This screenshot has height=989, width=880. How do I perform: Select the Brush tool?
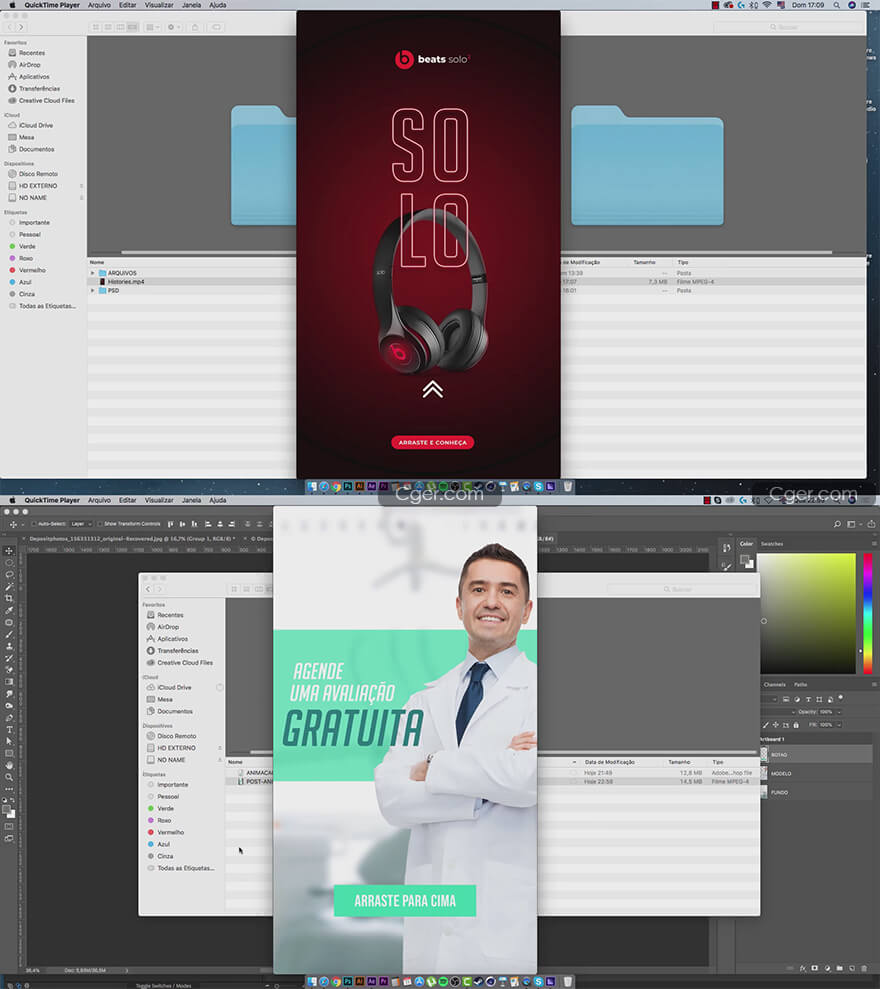(x=9, y=635)
